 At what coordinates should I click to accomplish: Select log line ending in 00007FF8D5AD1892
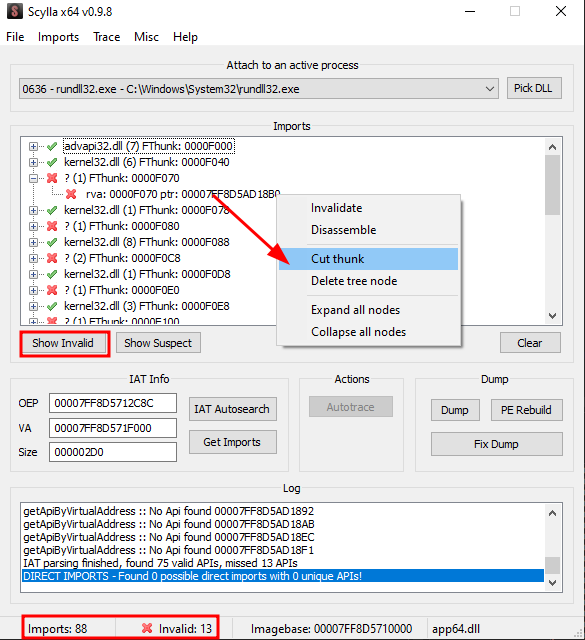(282, 511)
